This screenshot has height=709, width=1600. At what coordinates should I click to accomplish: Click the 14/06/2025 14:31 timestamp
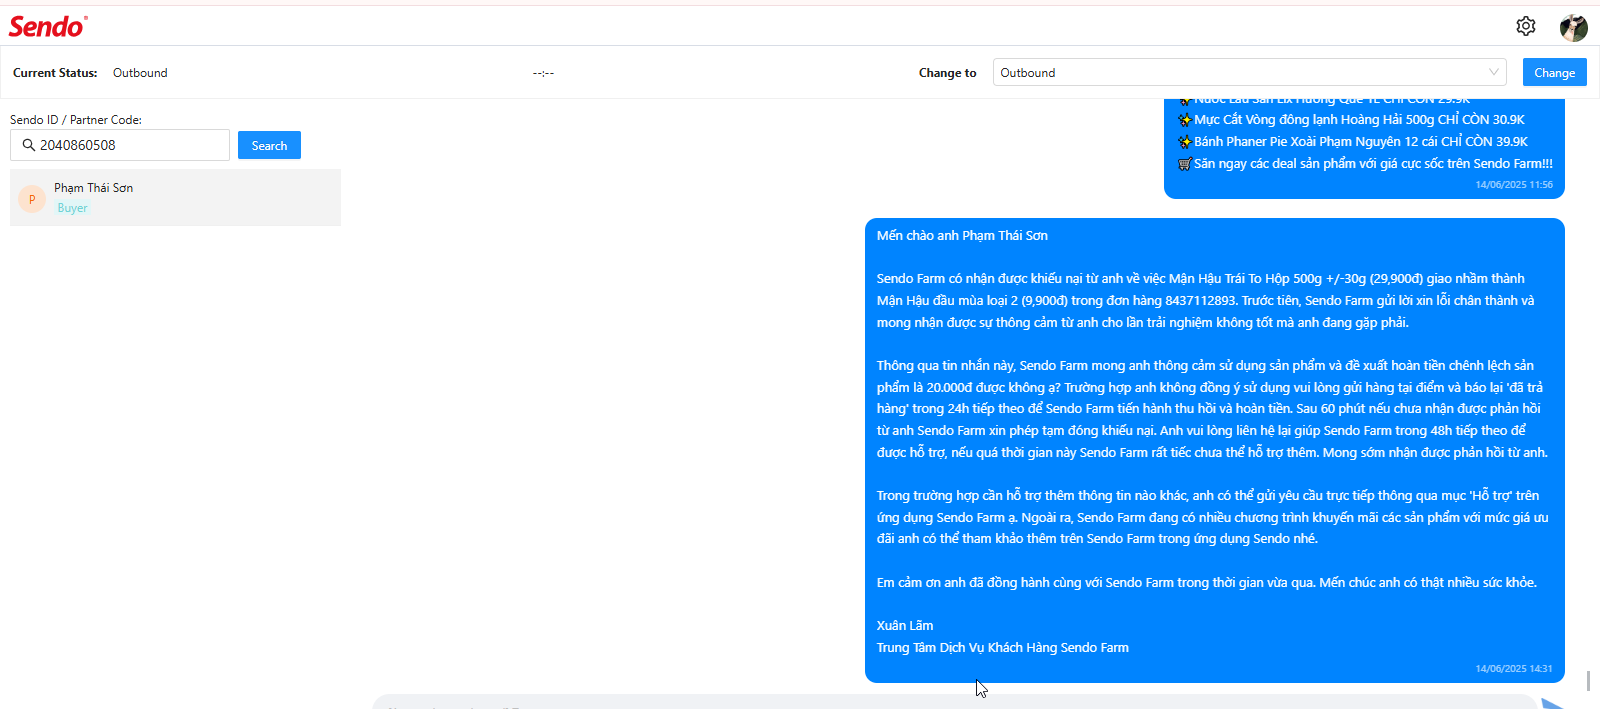click(x=1514, y=669)
